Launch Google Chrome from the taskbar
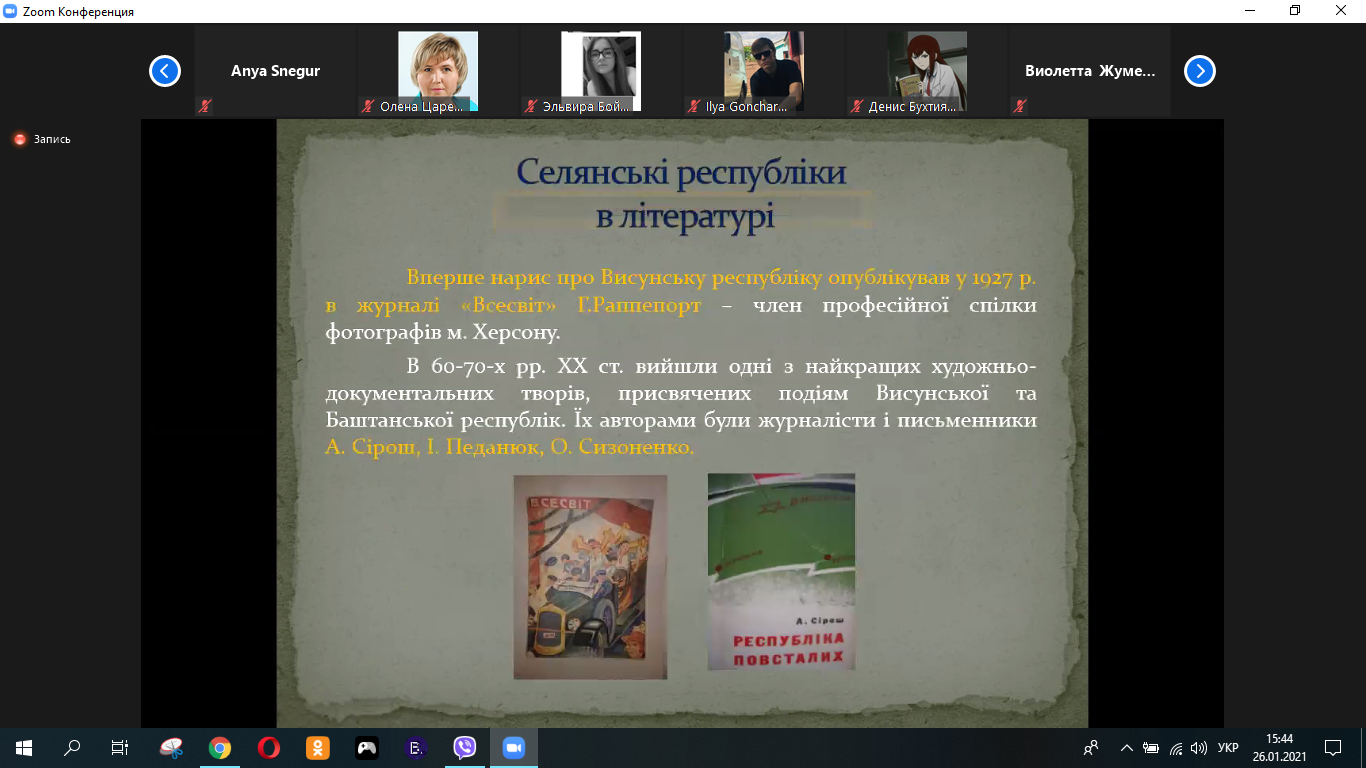This screenshot has height=768, width=1366. pos(220,747)
